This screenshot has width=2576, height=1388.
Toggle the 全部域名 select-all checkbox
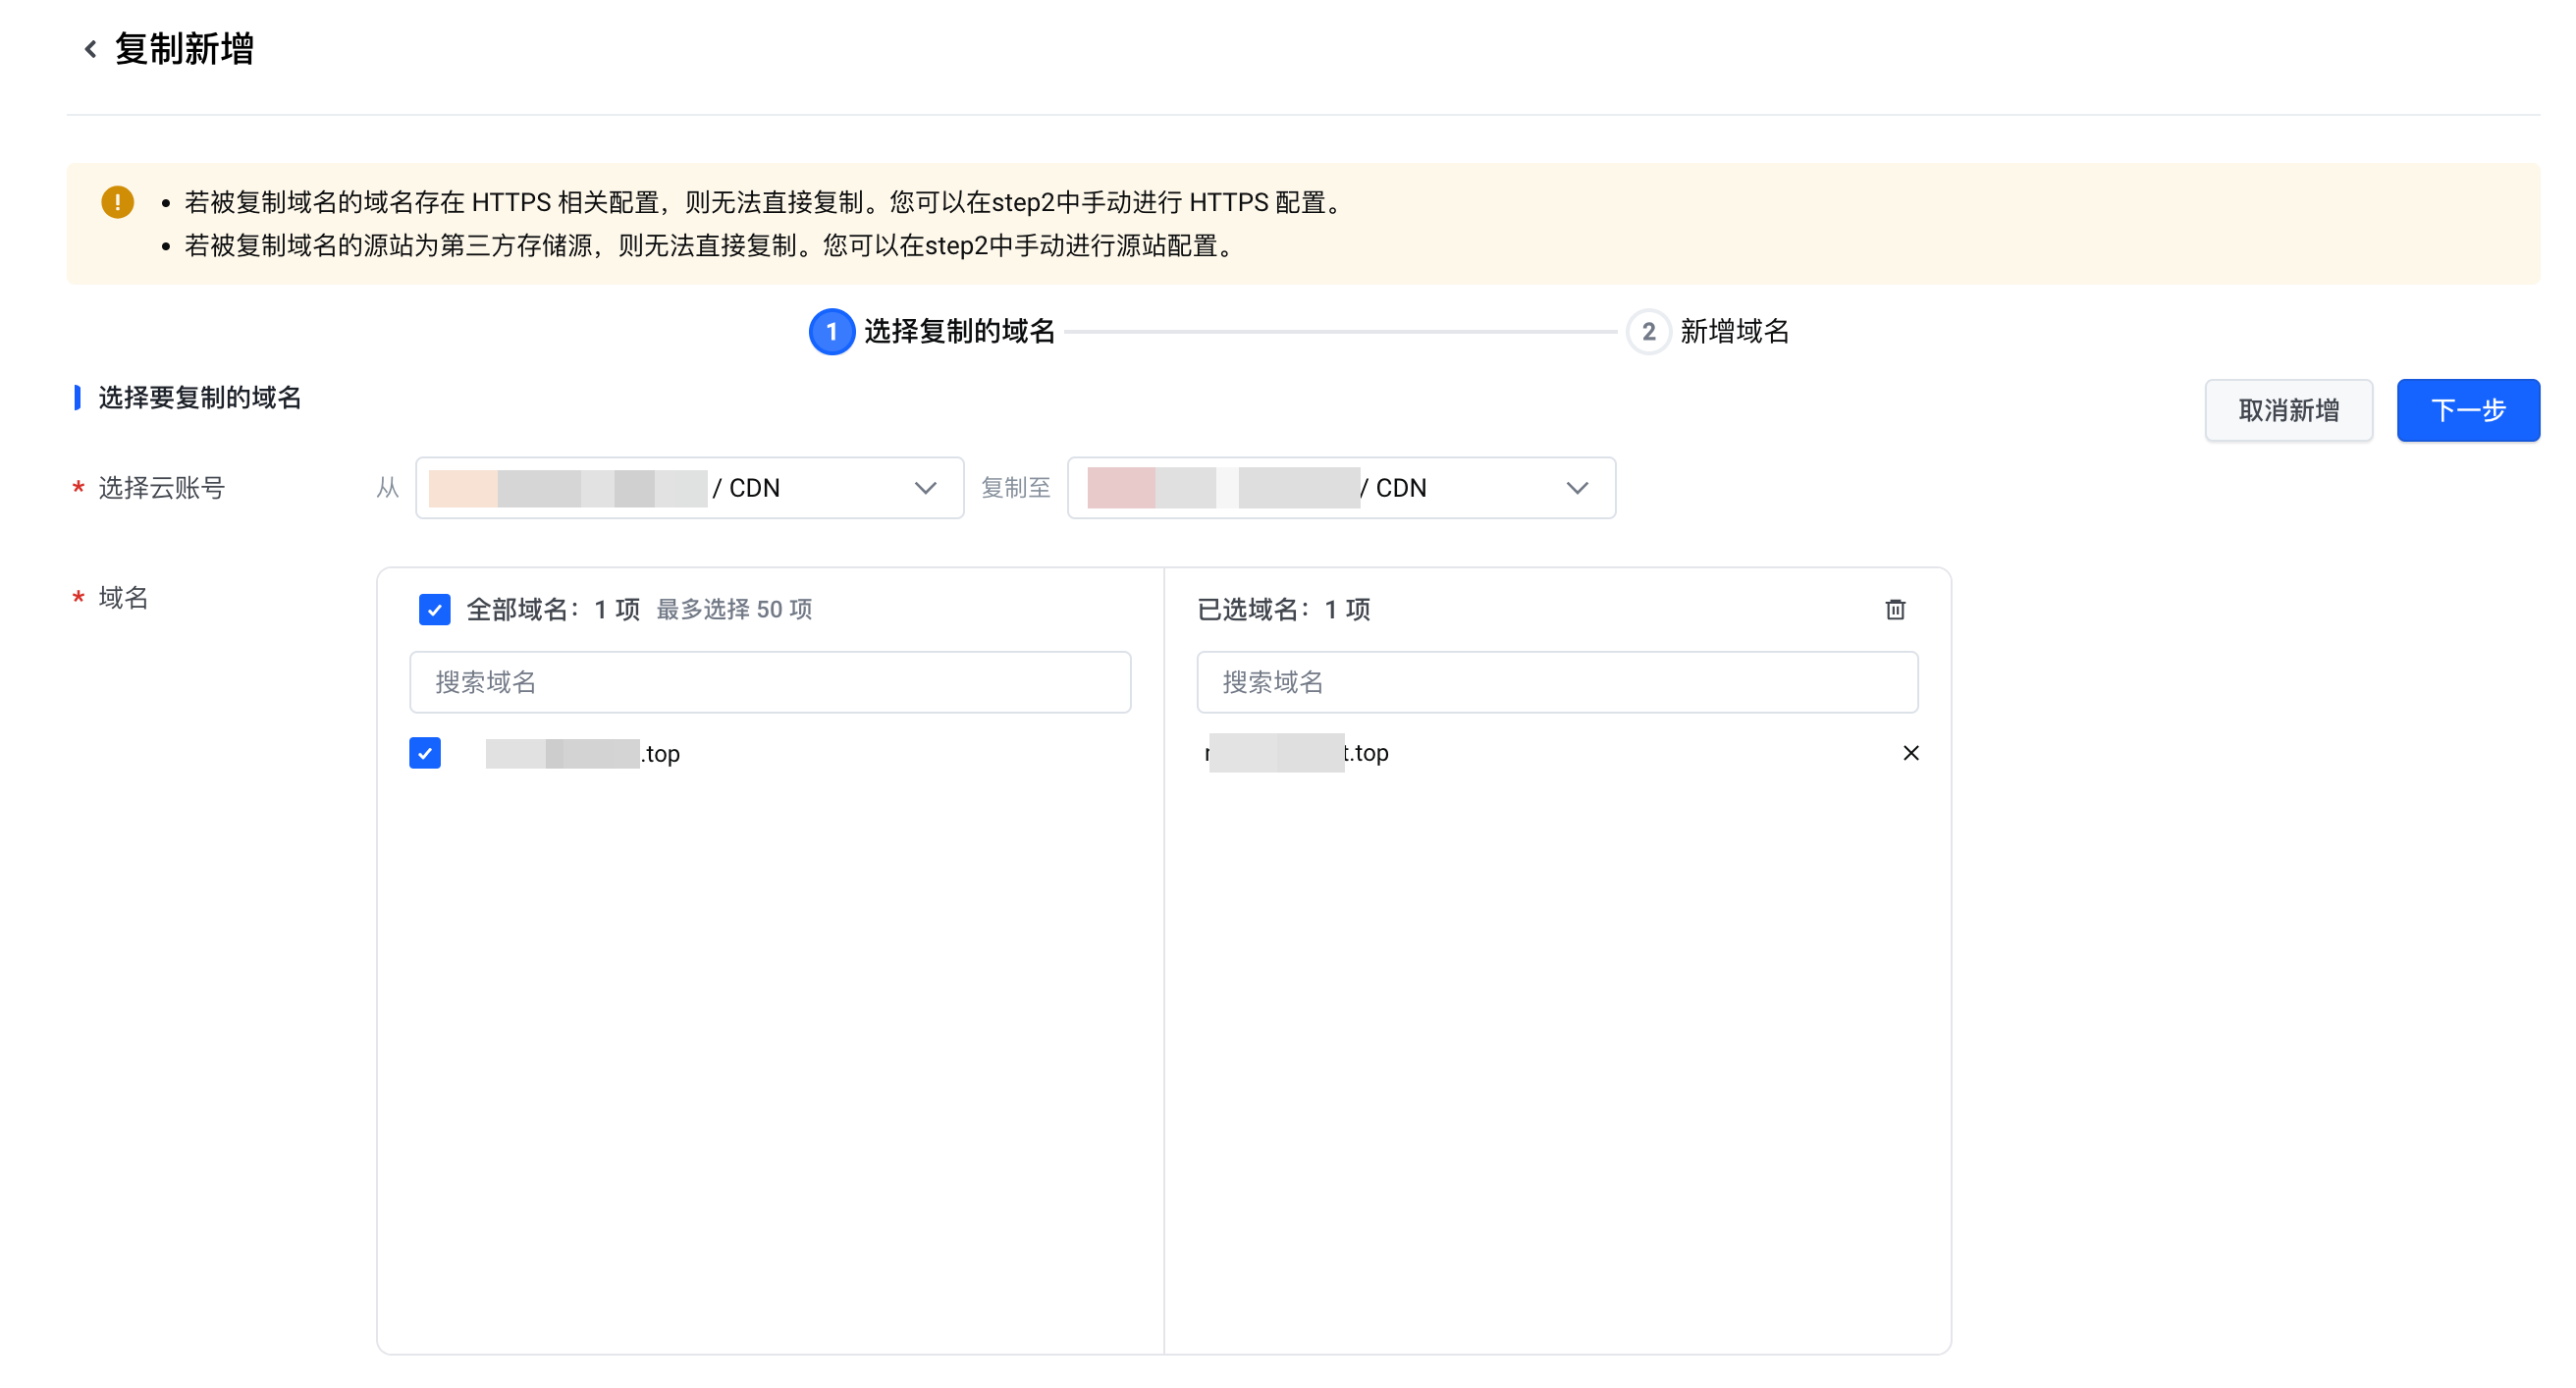[434, 609]
